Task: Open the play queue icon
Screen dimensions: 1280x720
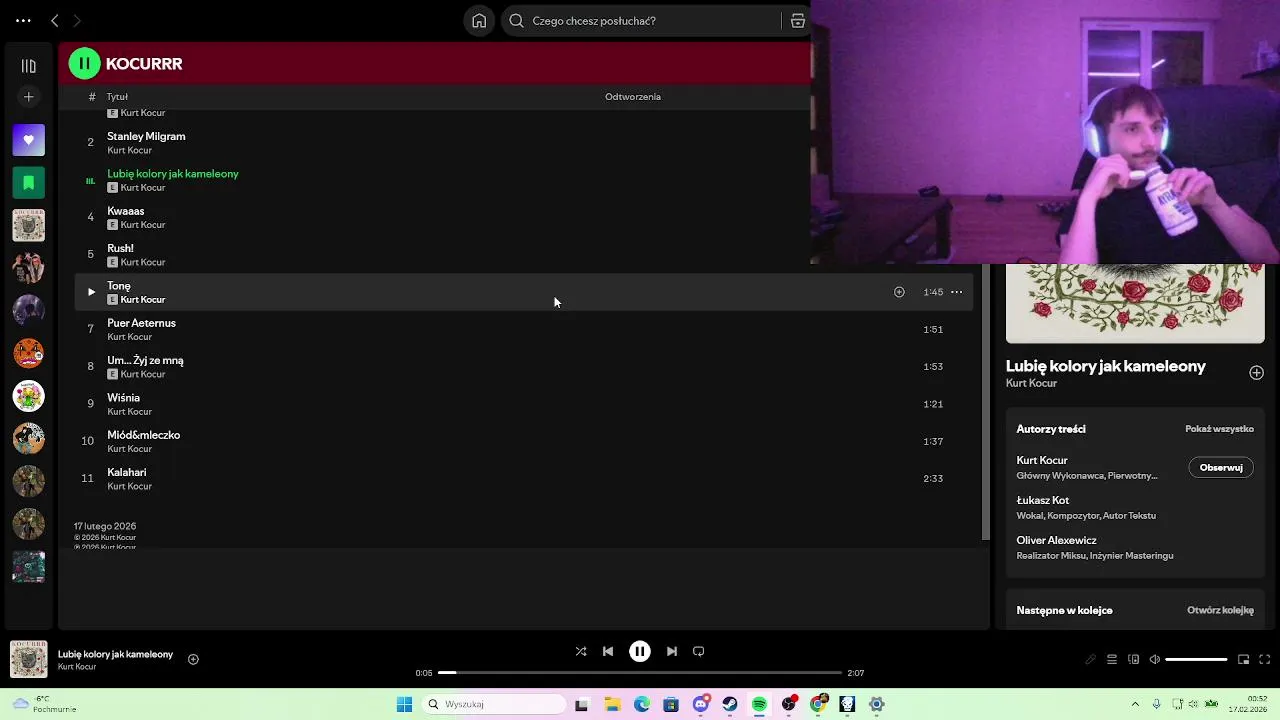Action: click(x=1112, y=659)
